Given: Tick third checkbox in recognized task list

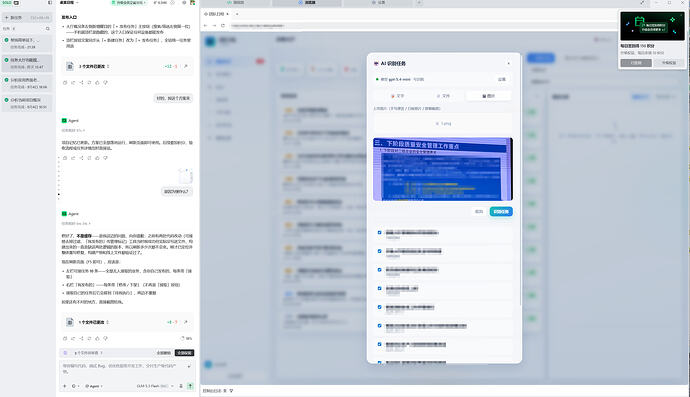Looking at the screenshot, I should coord(379,269).
